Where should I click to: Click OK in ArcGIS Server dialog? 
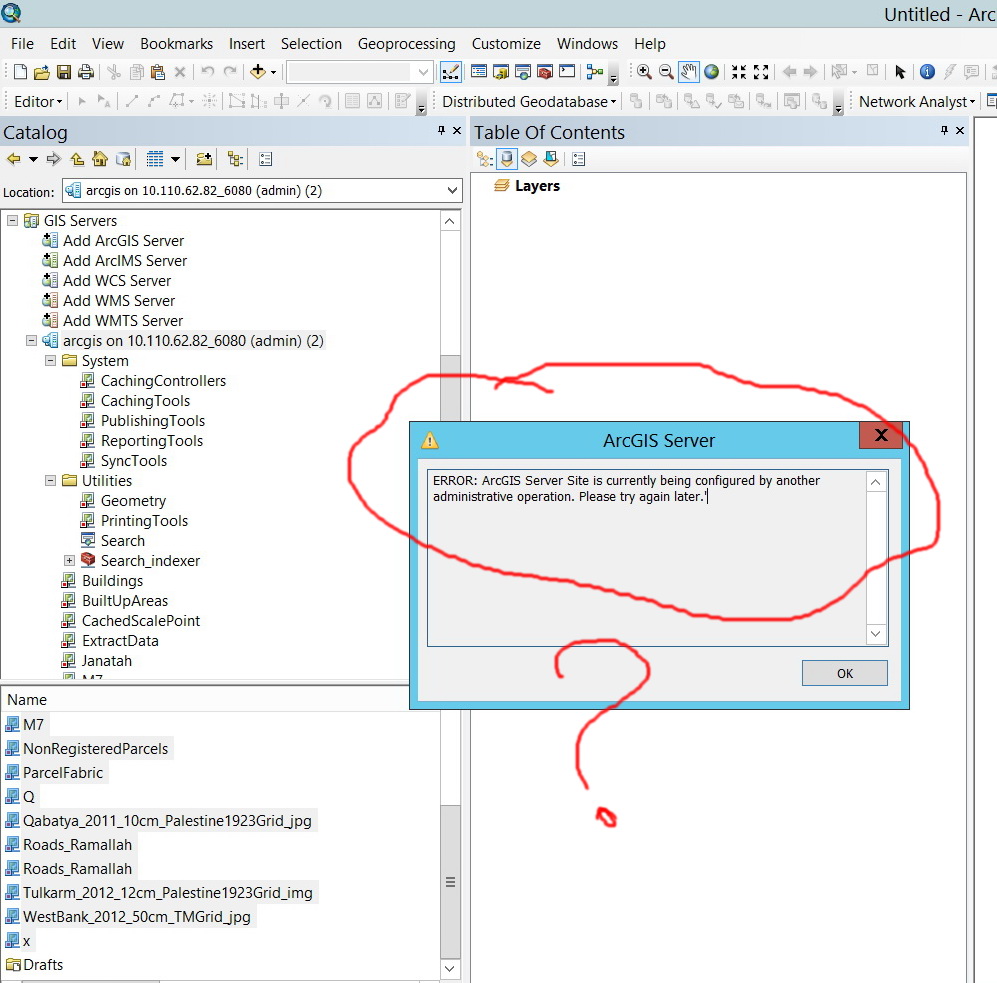point(844,673)
